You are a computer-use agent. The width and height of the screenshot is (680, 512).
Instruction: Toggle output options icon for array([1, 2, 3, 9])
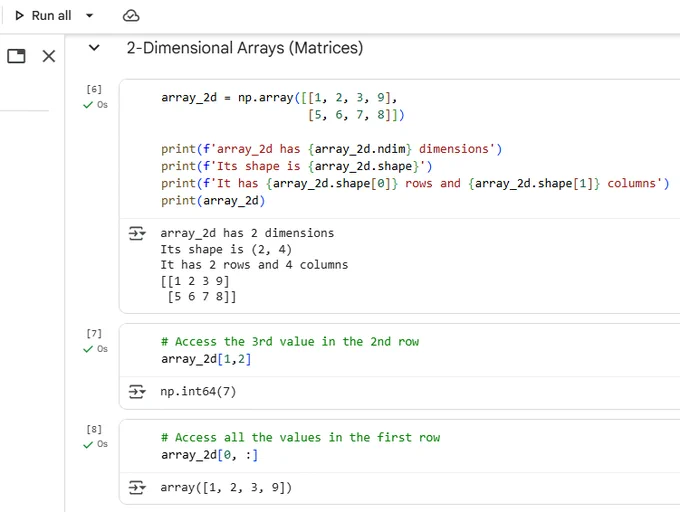137,487
